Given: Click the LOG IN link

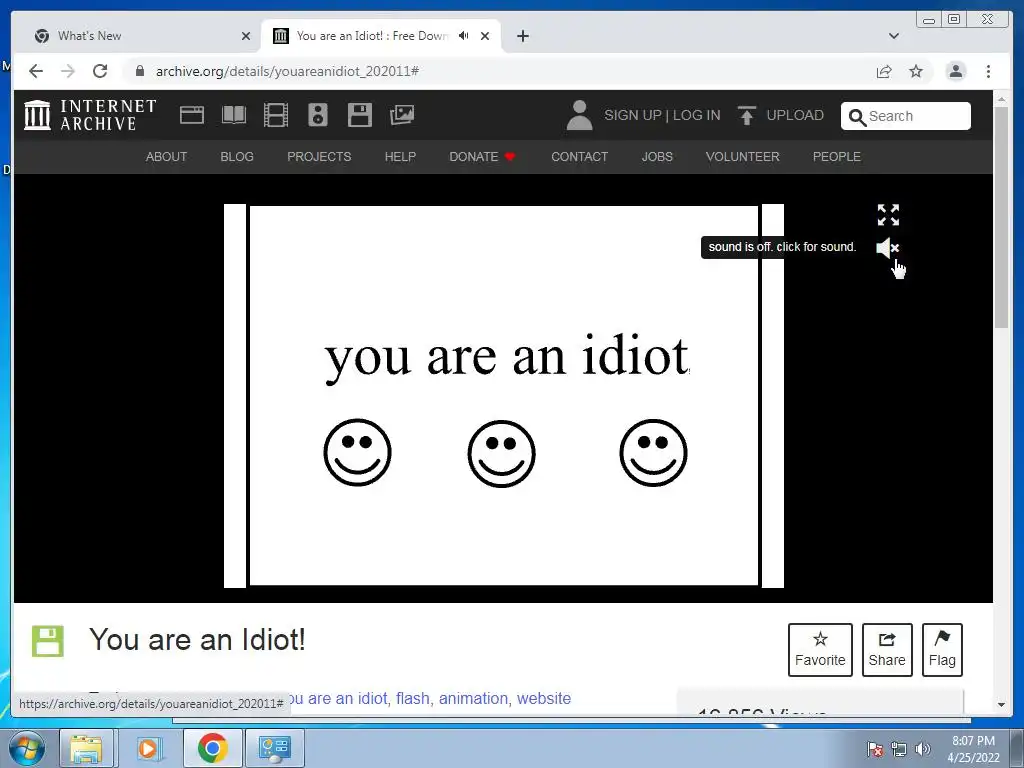Looking at the screenshot, I should pos(697,116).
